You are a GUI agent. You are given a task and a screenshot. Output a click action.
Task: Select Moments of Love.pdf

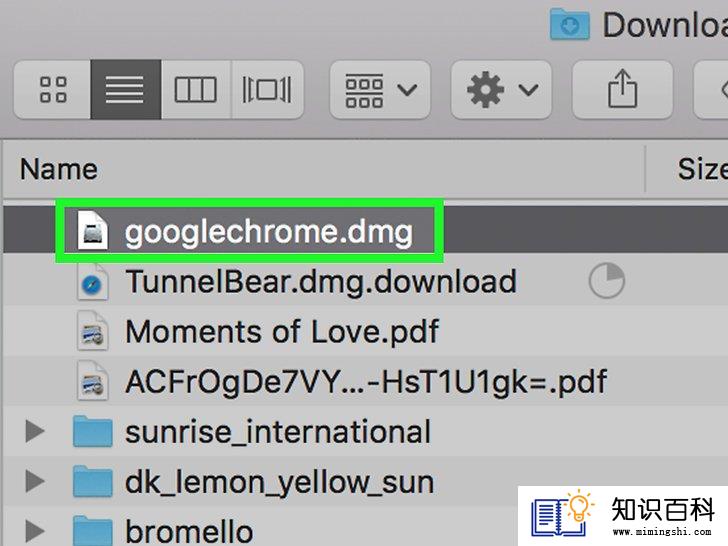pos(282,332)
